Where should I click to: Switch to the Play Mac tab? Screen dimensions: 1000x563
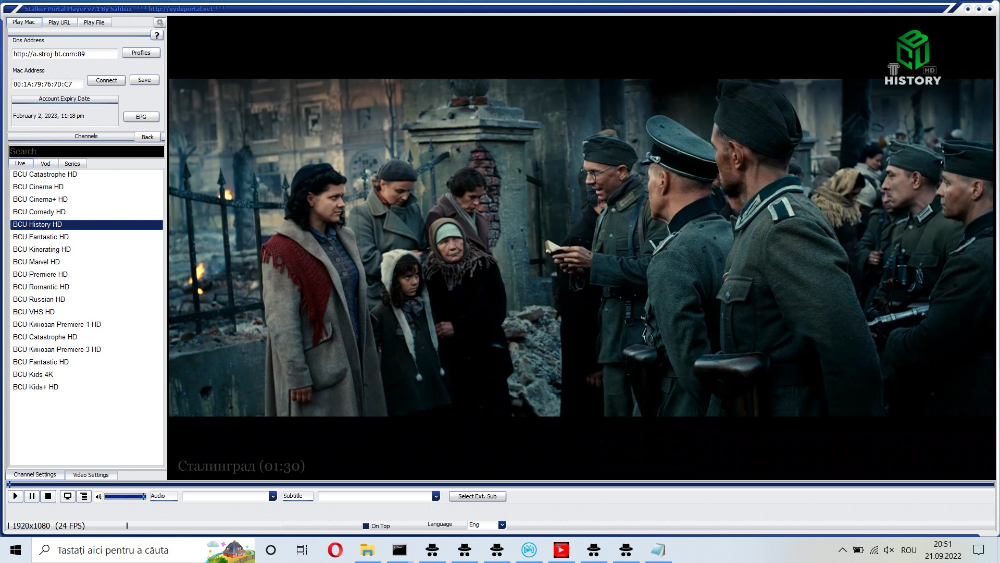[24, 22]
